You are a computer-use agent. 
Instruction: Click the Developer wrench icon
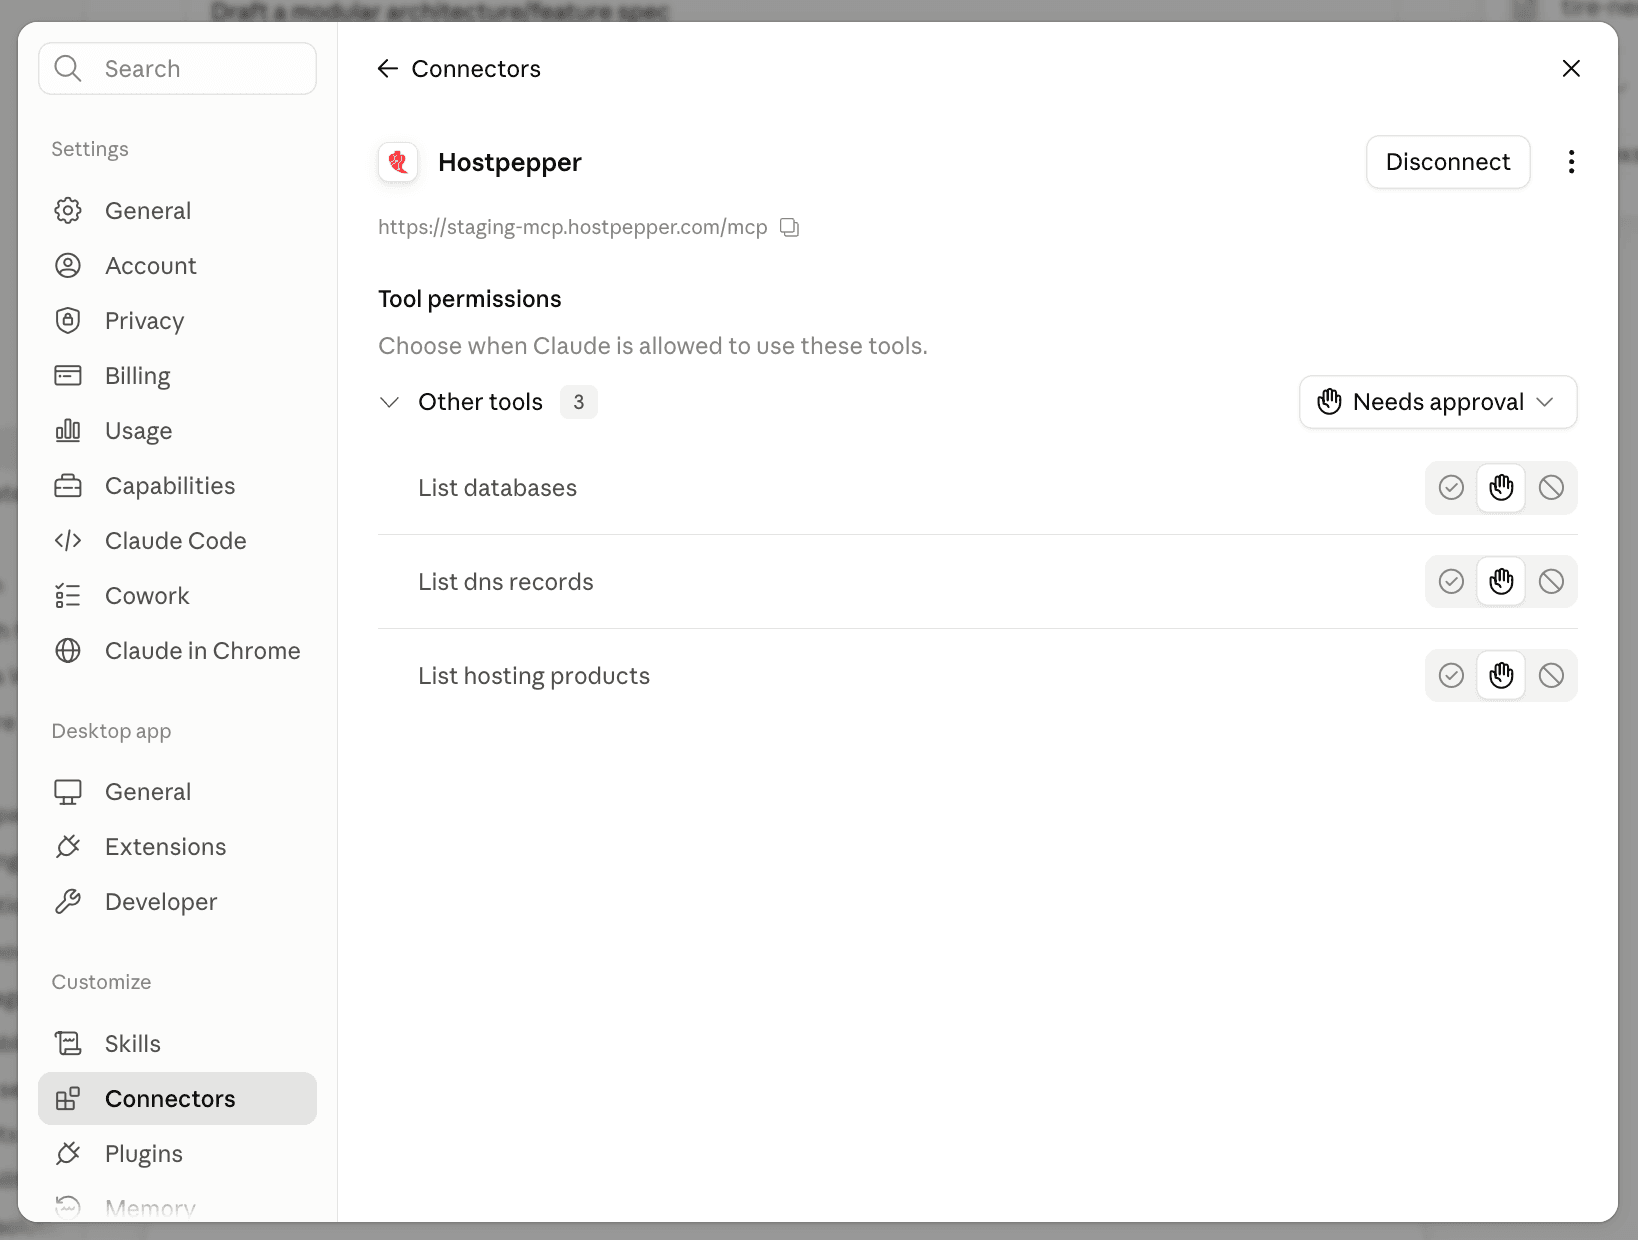coord(68,902)
